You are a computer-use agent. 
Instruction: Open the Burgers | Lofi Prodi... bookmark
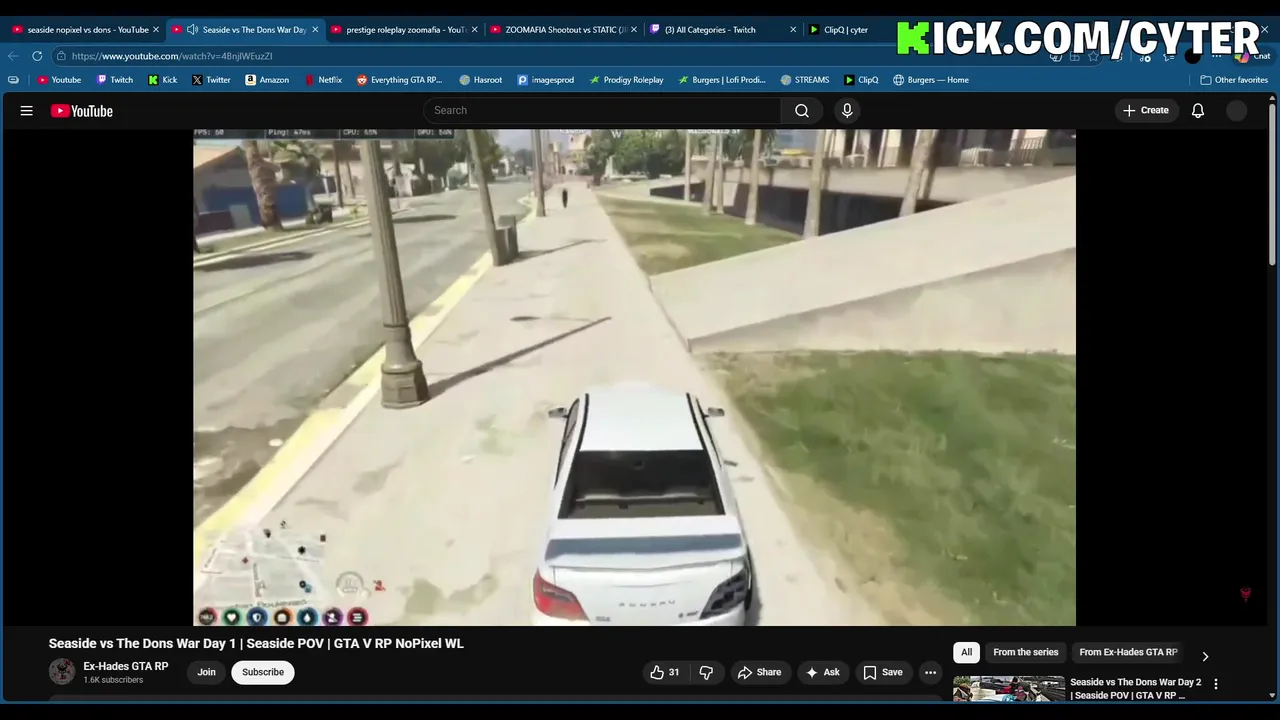[721, 80]
